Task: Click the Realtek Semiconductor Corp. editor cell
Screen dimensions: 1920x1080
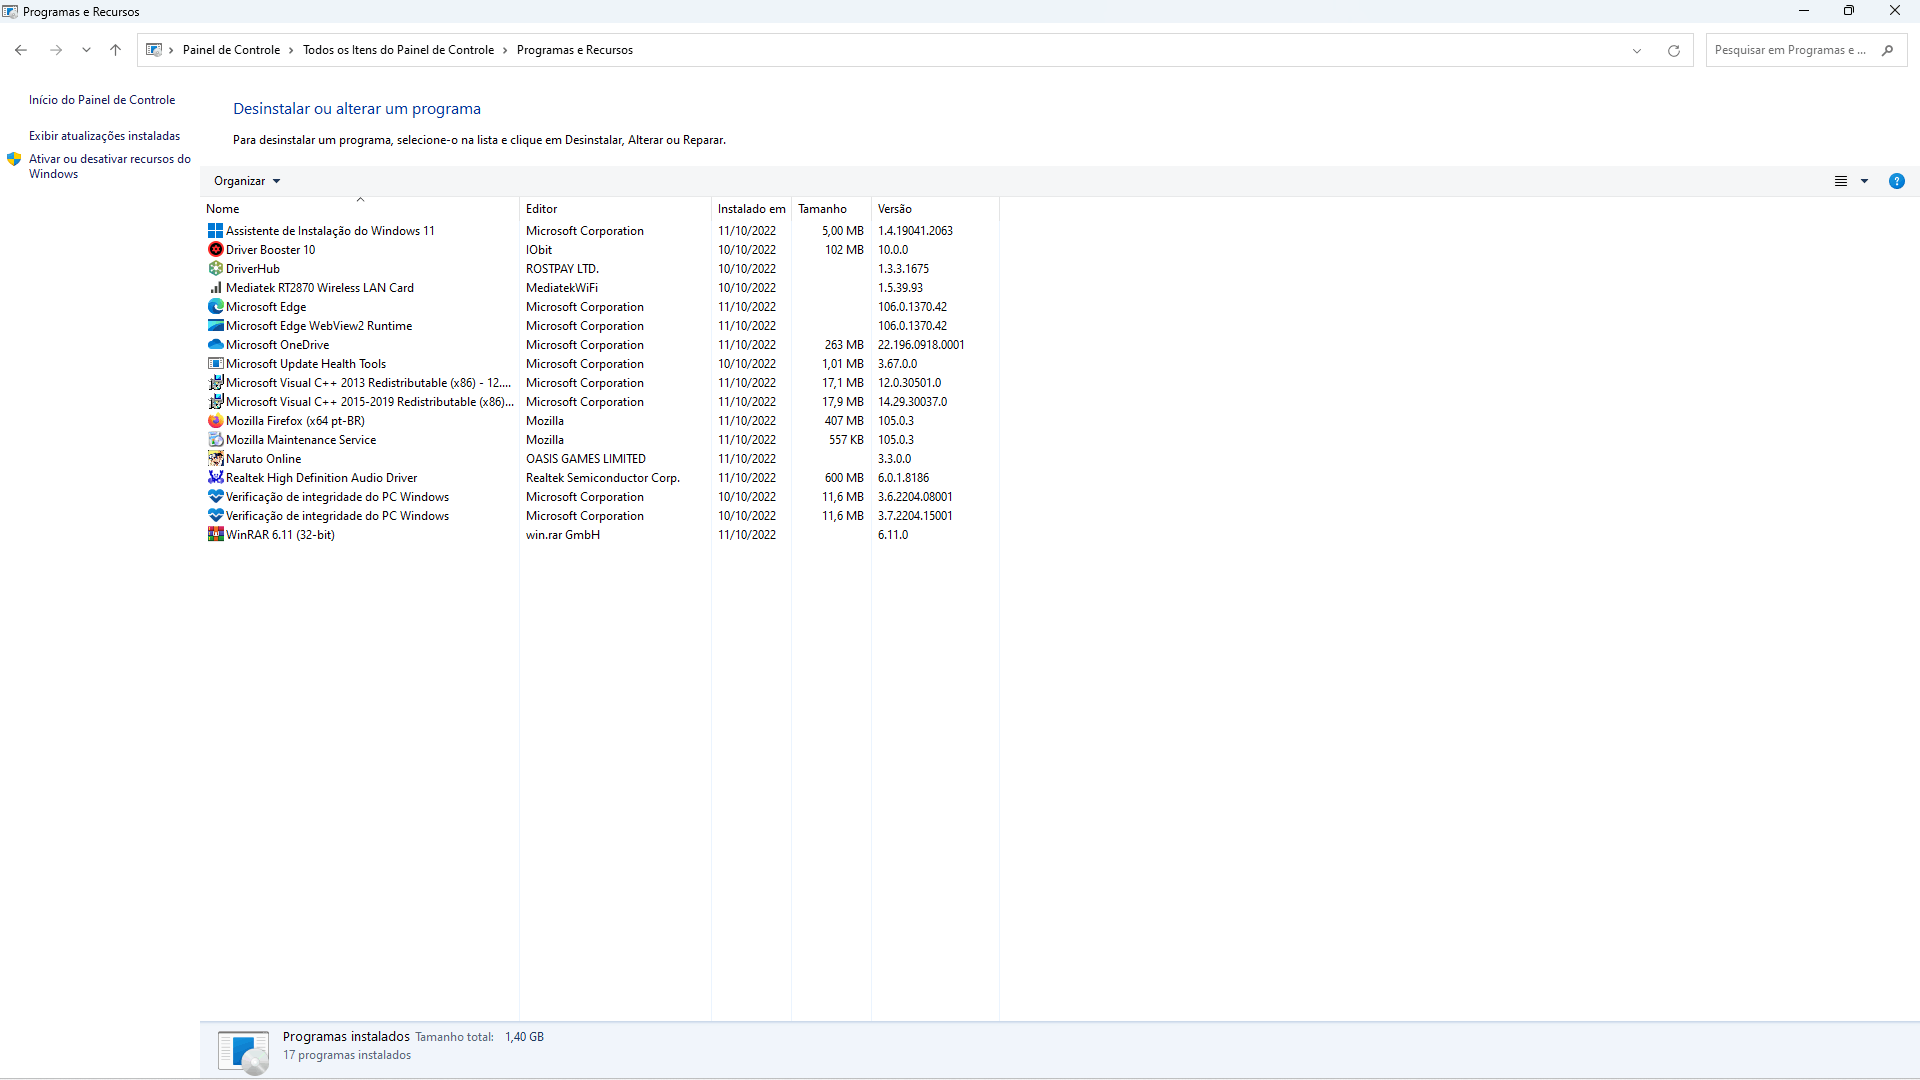Action: tap(603, 478)
